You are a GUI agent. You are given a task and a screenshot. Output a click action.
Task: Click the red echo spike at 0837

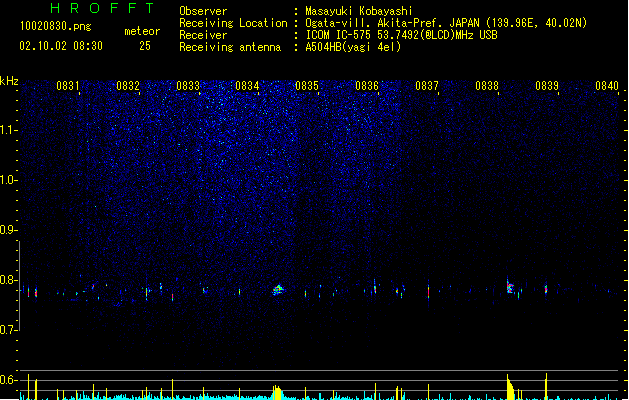(x=428, y=292)
